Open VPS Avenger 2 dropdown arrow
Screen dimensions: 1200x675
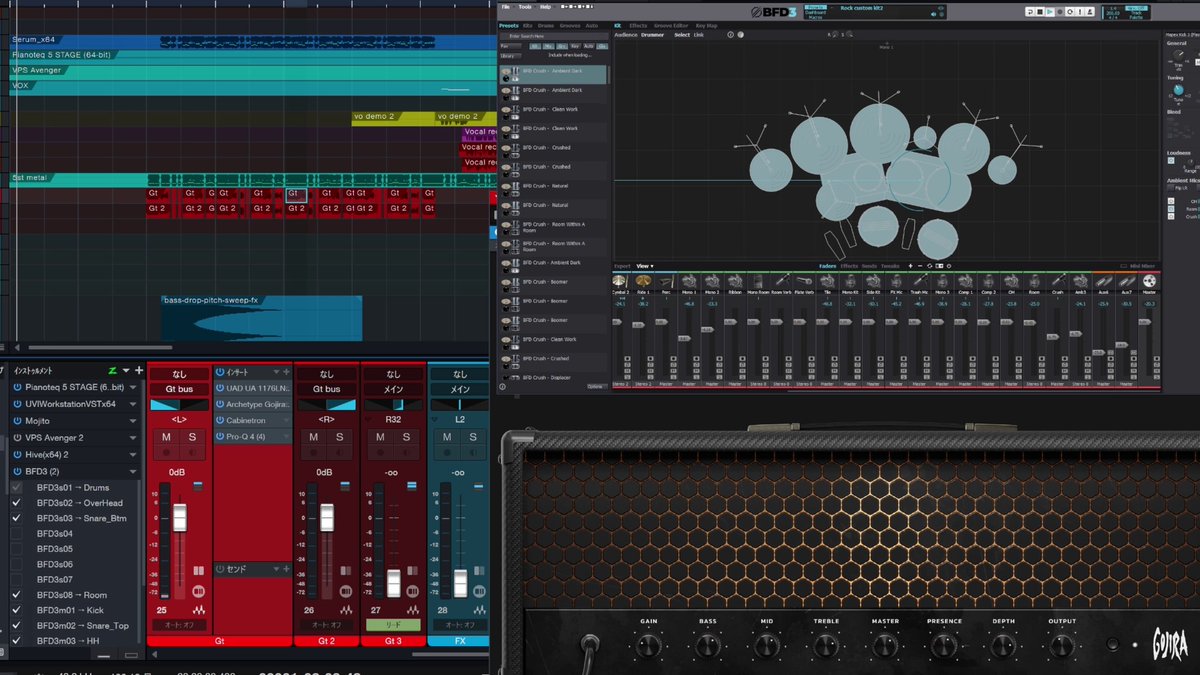[133, 438]
